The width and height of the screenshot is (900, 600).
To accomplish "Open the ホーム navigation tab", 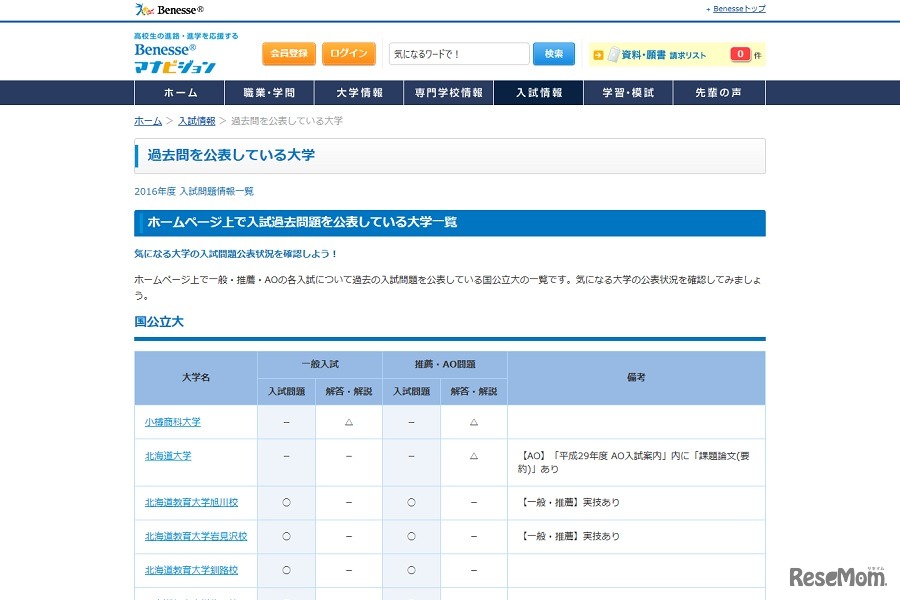I will 180,93.
